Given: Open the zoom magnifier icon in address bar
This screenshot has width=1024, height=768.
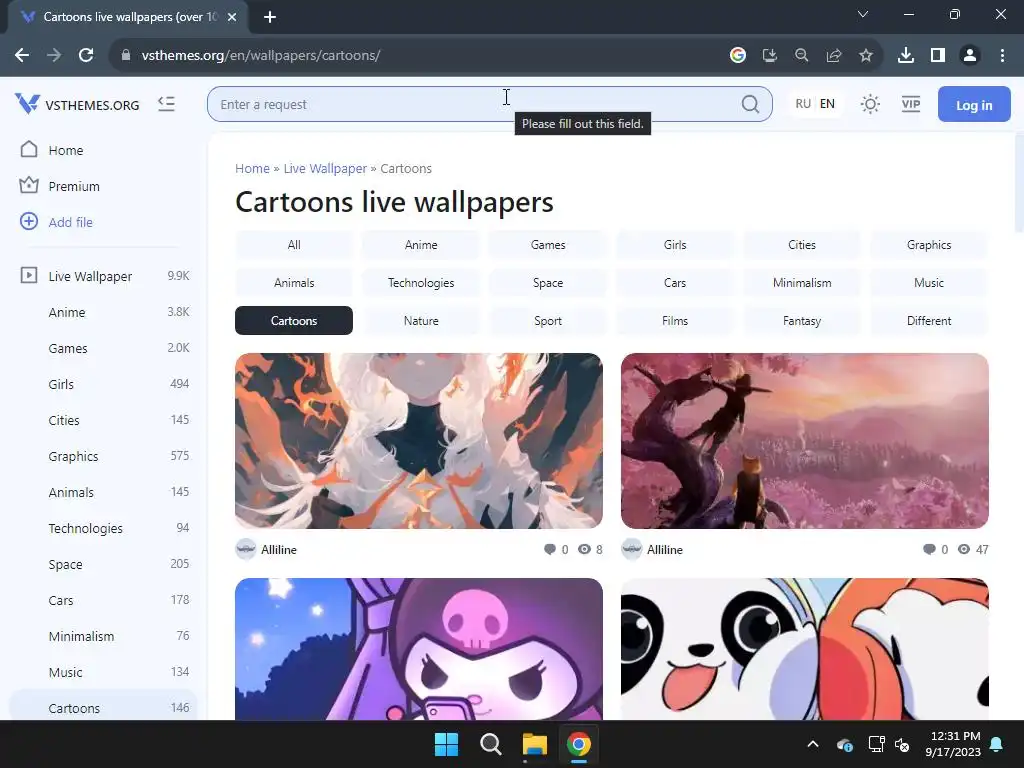Looking at the screenshot, I should 801,55.
